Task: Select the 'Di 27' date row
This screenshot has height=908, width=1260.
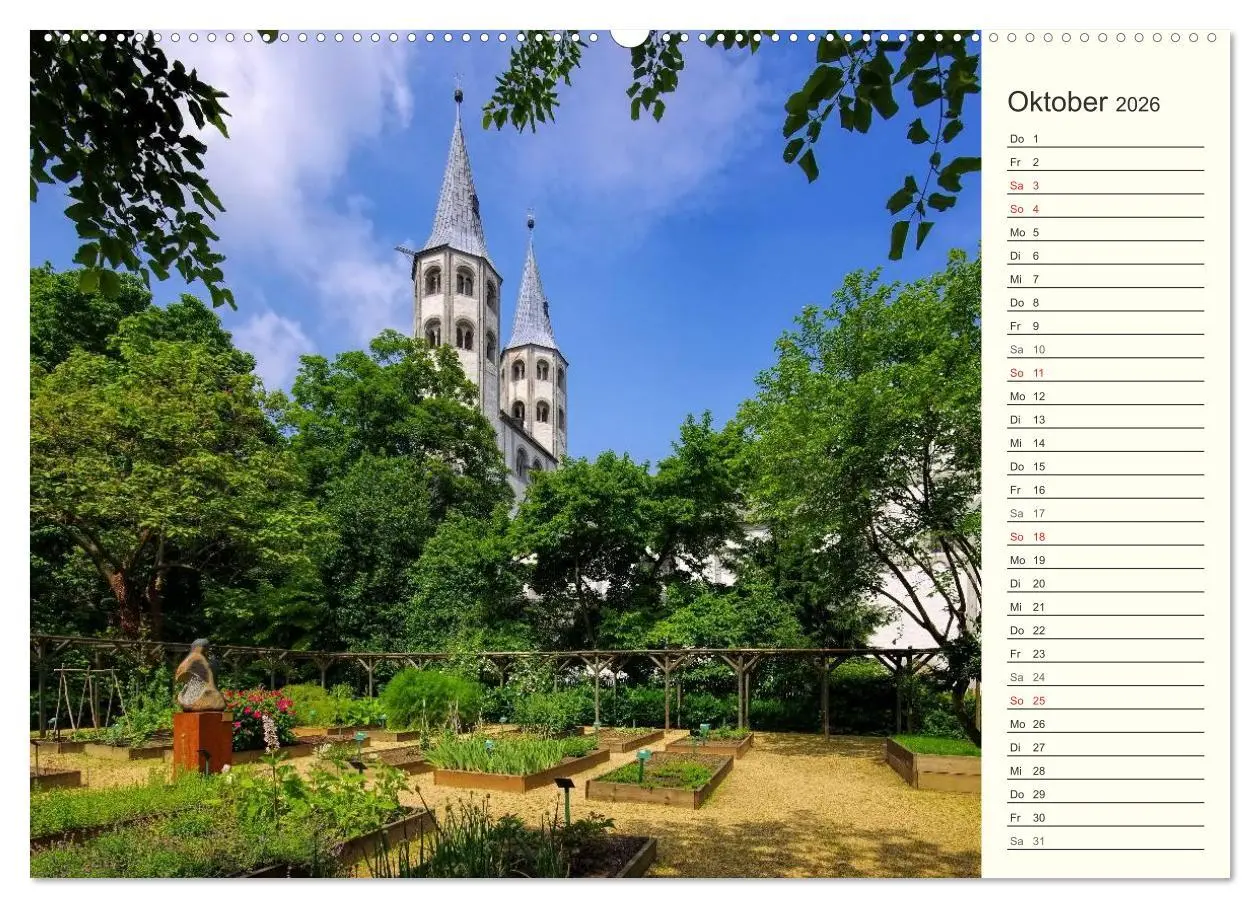Action: click(1105, 747)
